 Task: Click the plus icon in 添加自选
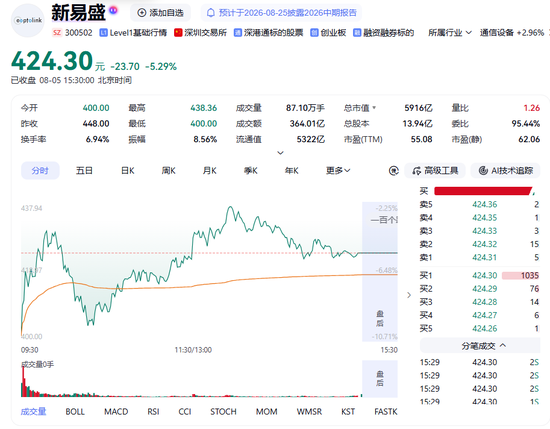(x=141, y=13)
